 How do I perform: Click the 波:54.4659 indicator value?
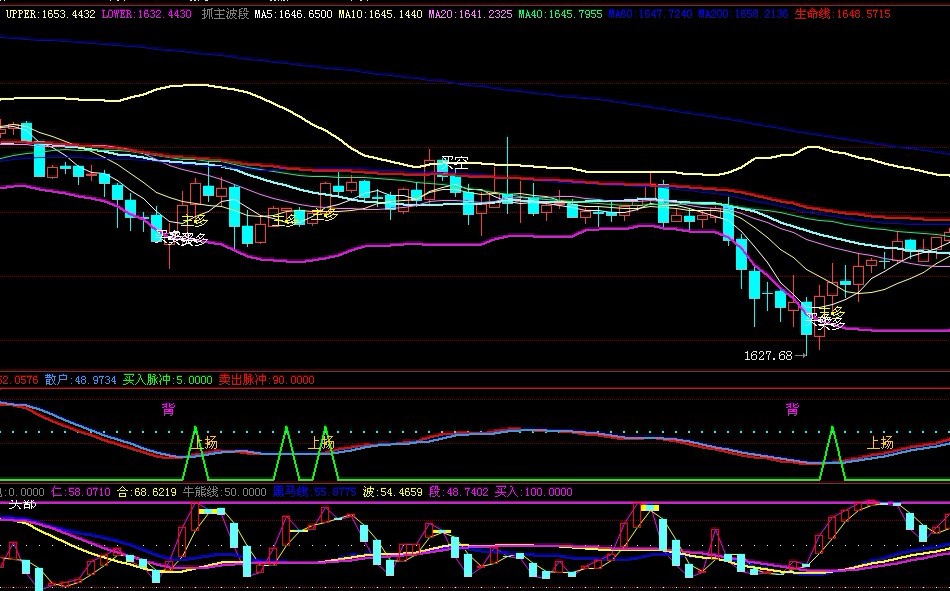click(x=393, y=492)
